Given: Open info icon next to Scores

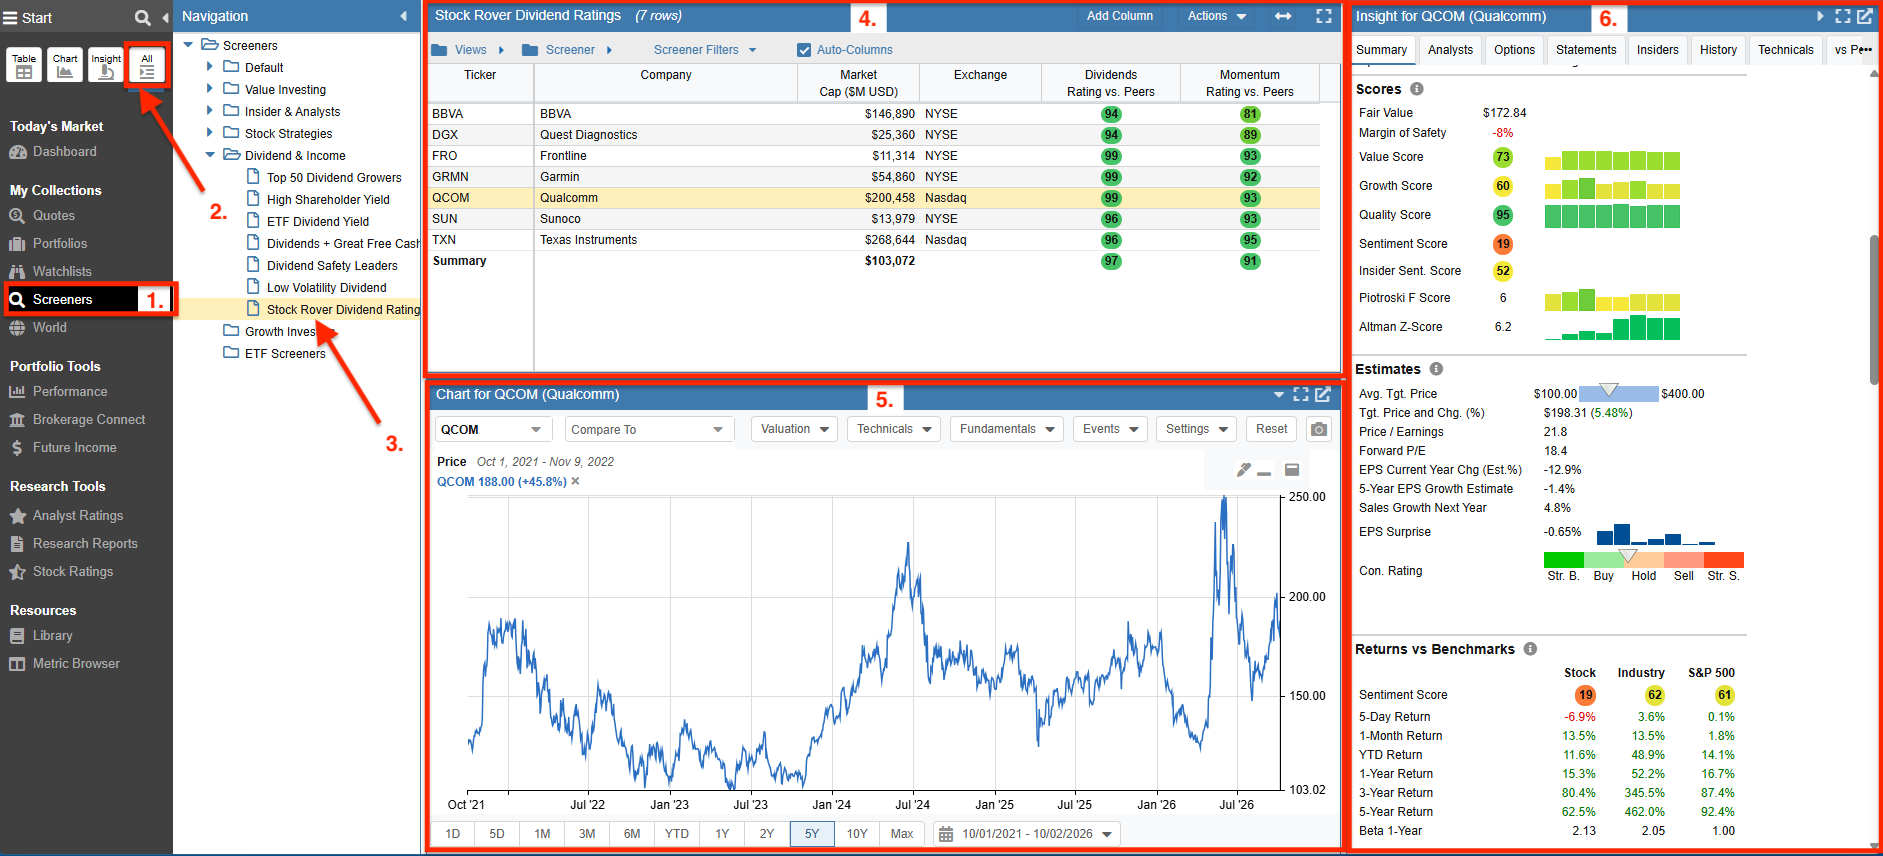Looking at the screenshot, I should [1417, 89].
